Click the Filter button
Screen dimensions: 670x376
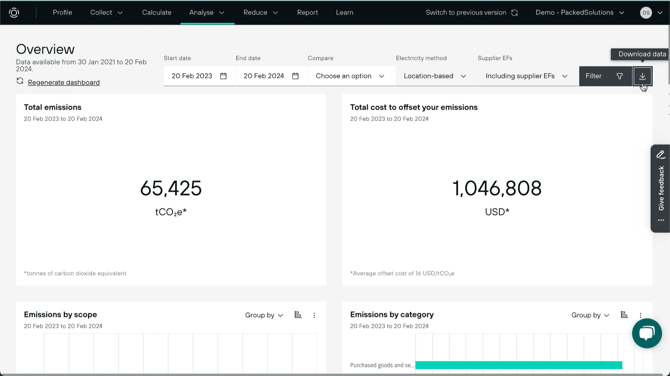coord(605,76)
